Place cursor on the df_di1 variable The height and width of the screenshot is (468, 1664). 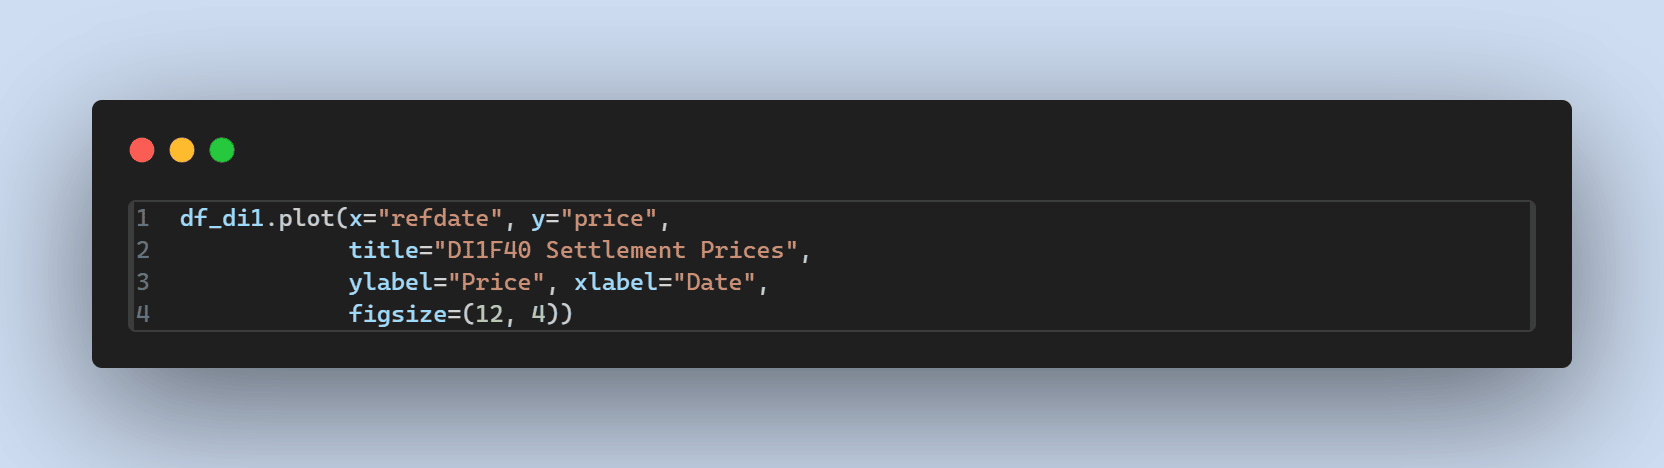coord(221,218)
